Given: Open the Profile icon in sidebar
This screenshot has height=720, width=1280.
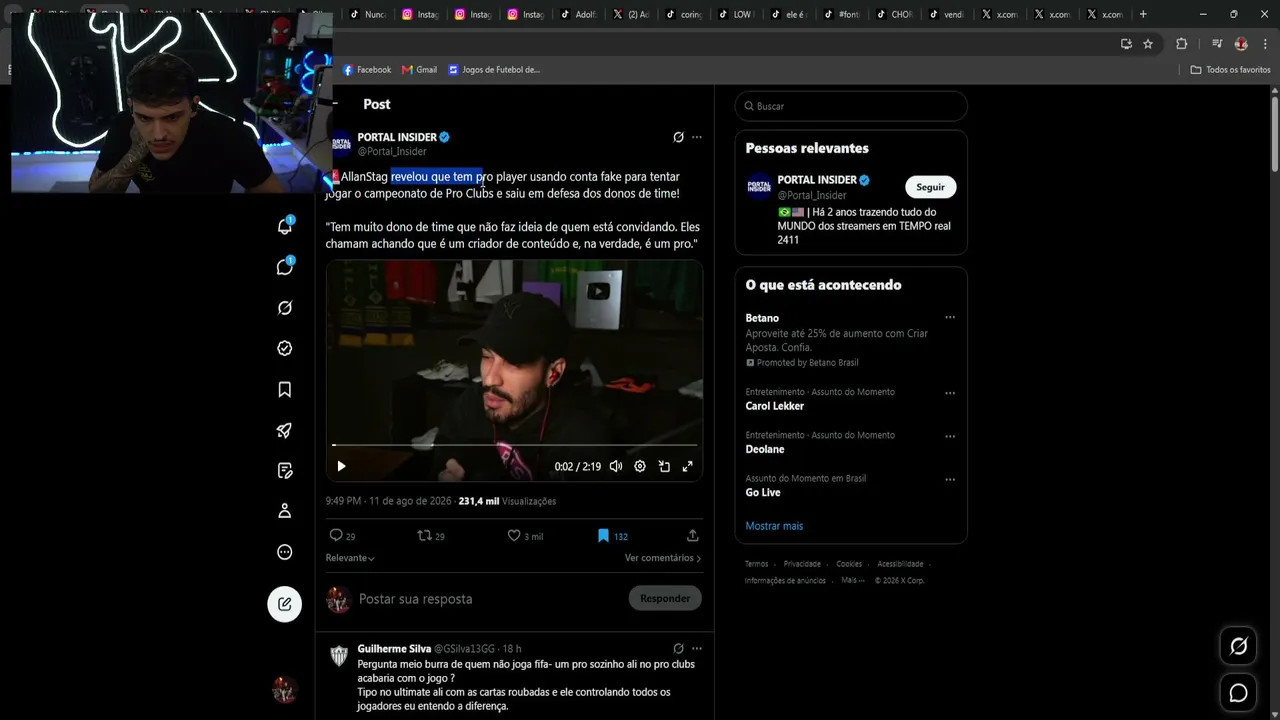Looking at the screenshot, I should click(285, 511).
